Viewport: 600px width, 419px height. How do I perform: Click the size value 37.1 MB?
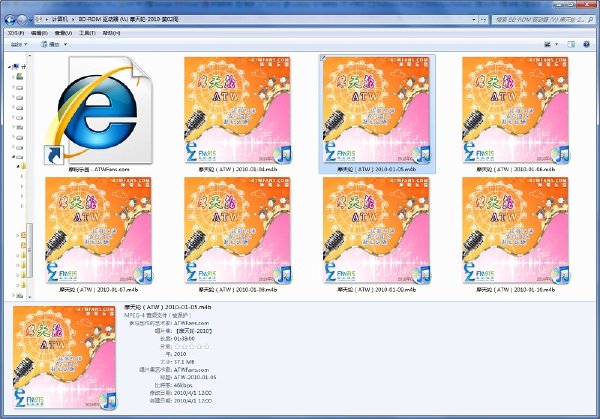(x=184, y=362)
